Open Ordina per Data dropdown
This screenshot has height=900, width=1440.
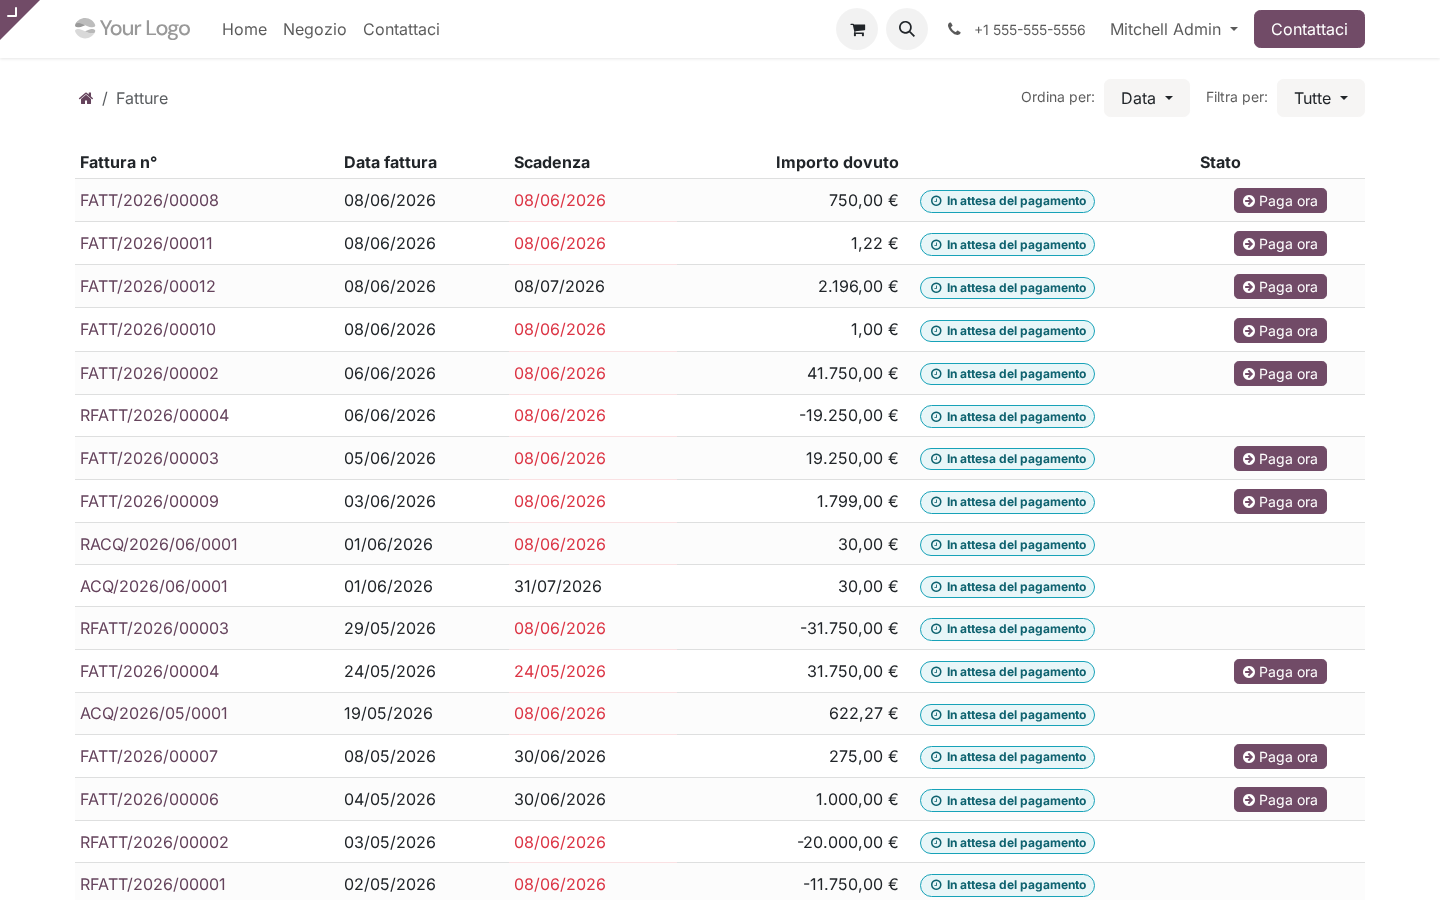tap(1147, 98)
